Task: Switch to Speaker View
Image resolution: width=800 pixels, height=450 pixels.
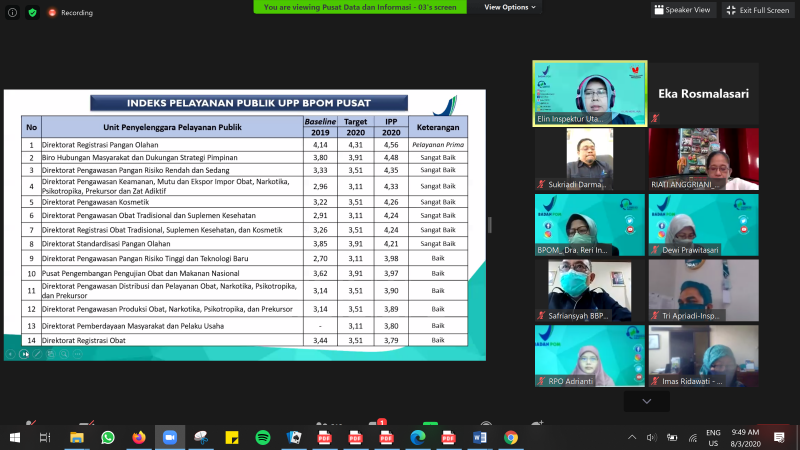Action: tap(683, 10)
